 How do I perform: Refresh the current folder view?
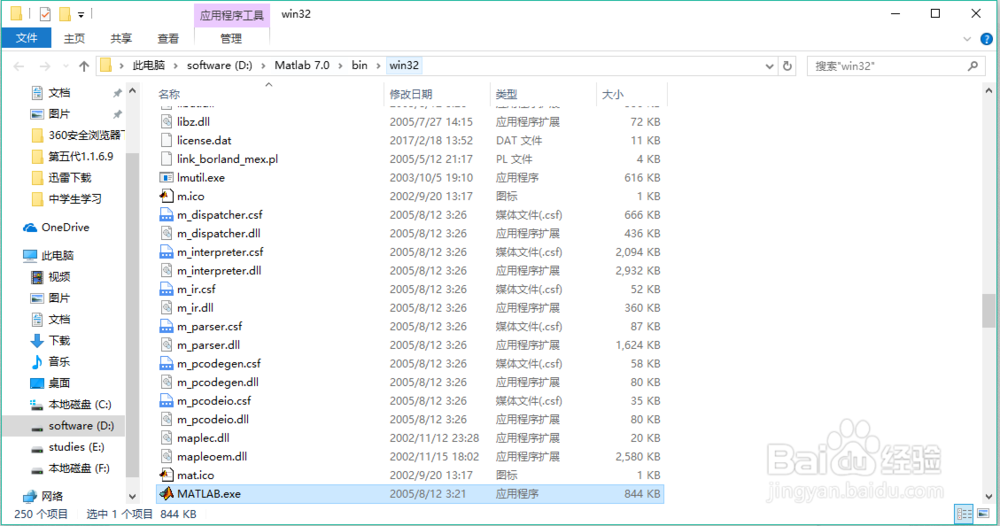click(788, 66)
